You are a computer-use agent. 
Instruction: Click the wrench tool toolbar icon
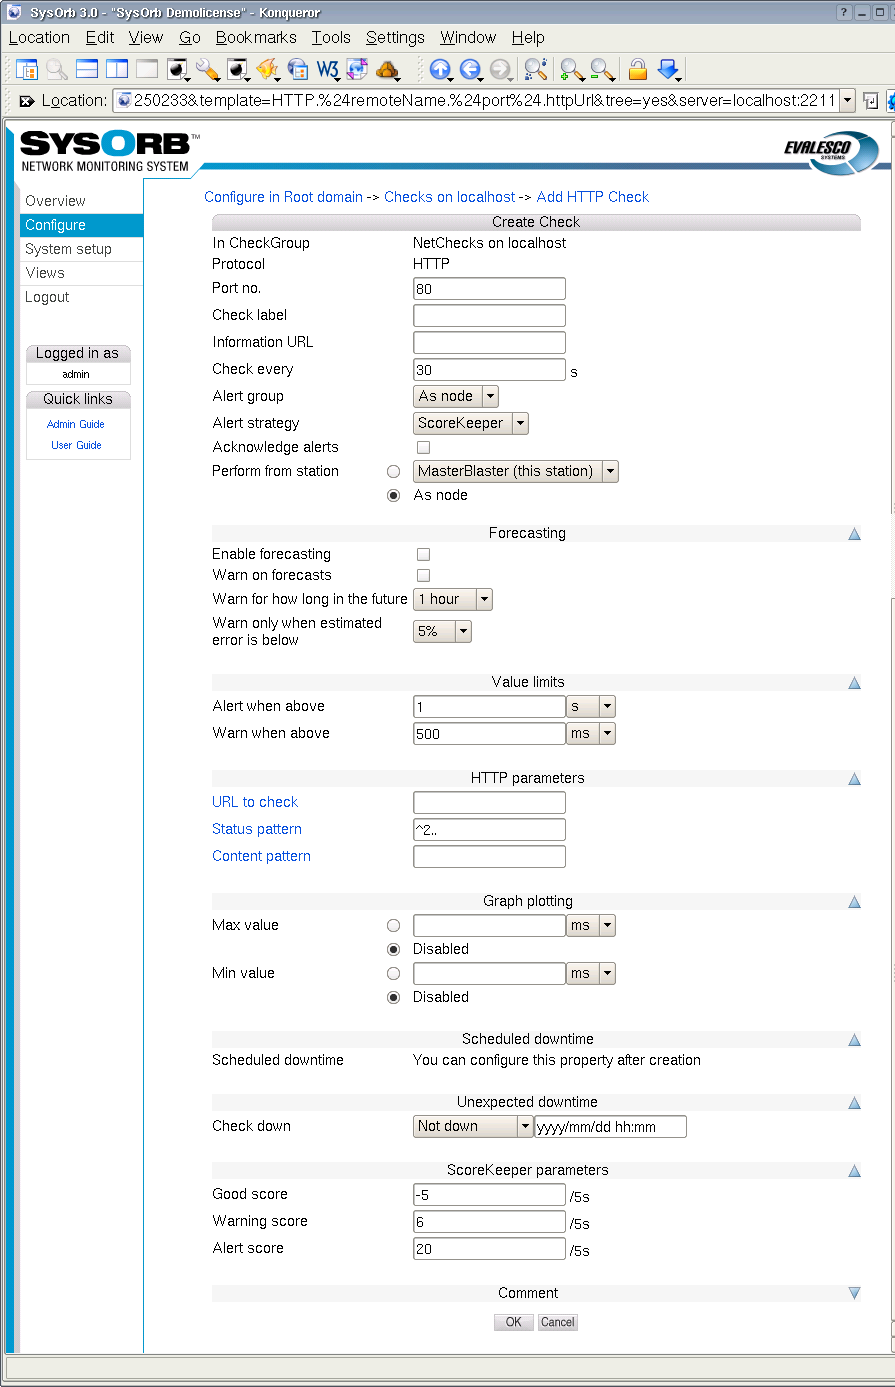(x=207, y=69)
